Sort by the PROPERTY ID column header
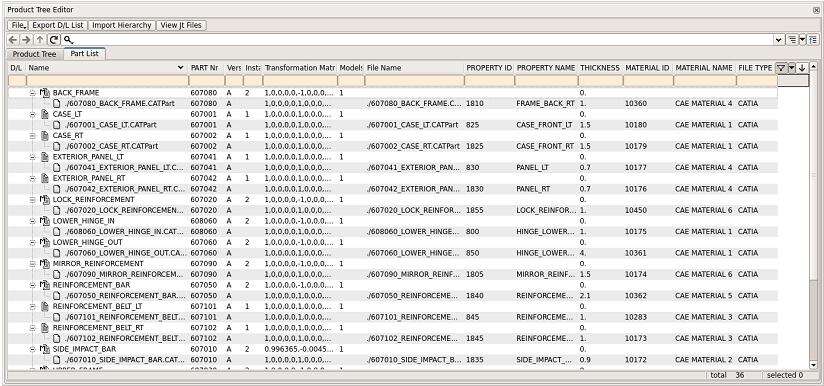 tap(489, 68)
